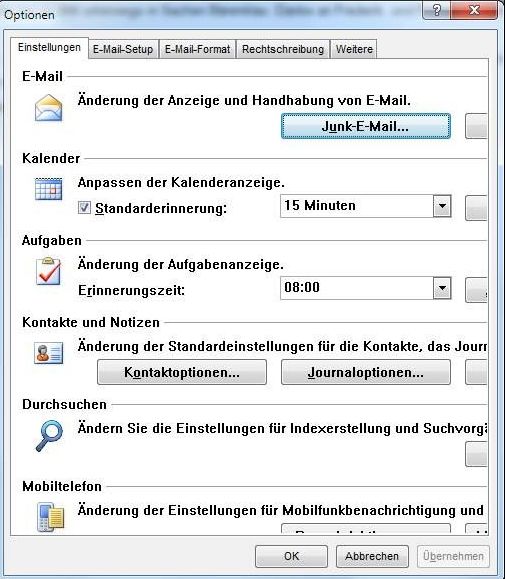Switch to the E-Mail-Format tab

pos(197,49)
